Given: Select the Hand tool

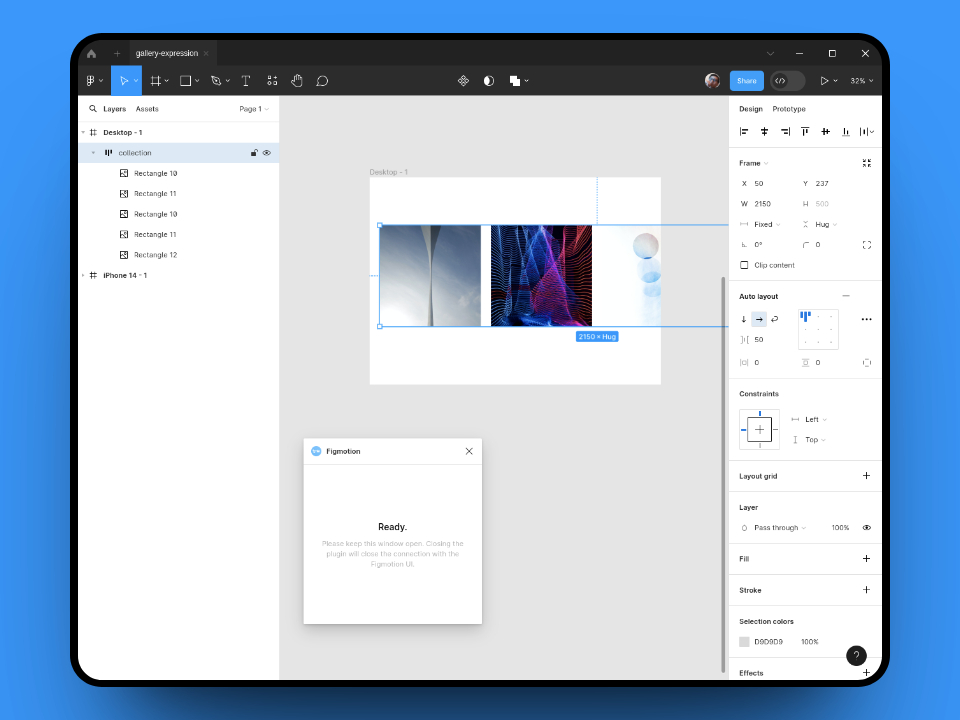Looking at the screenshot, I should tap(297, 81).
